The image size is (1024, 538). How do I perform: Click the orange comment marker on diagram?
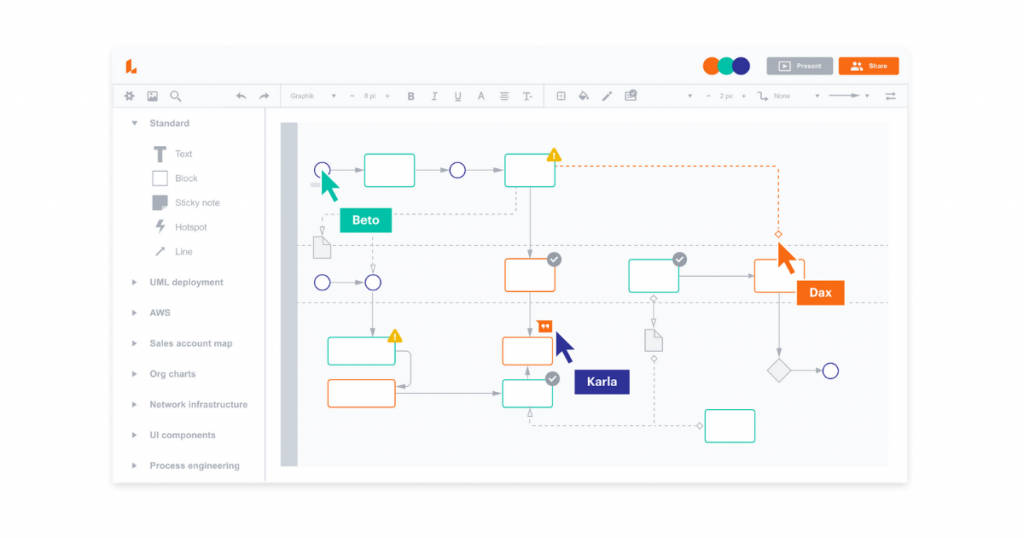pos(544,325)
